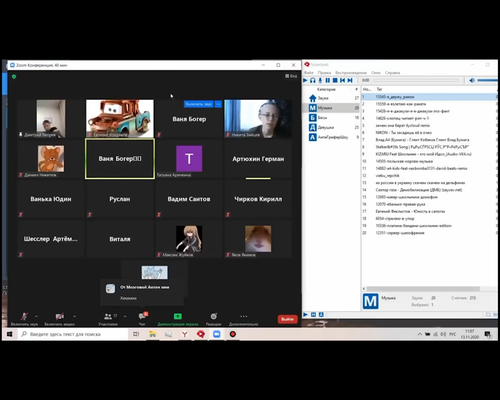The image size is (500, 400).
Task: Select sound row 20 in Soundpad list
Action: (x=429, y=233)
